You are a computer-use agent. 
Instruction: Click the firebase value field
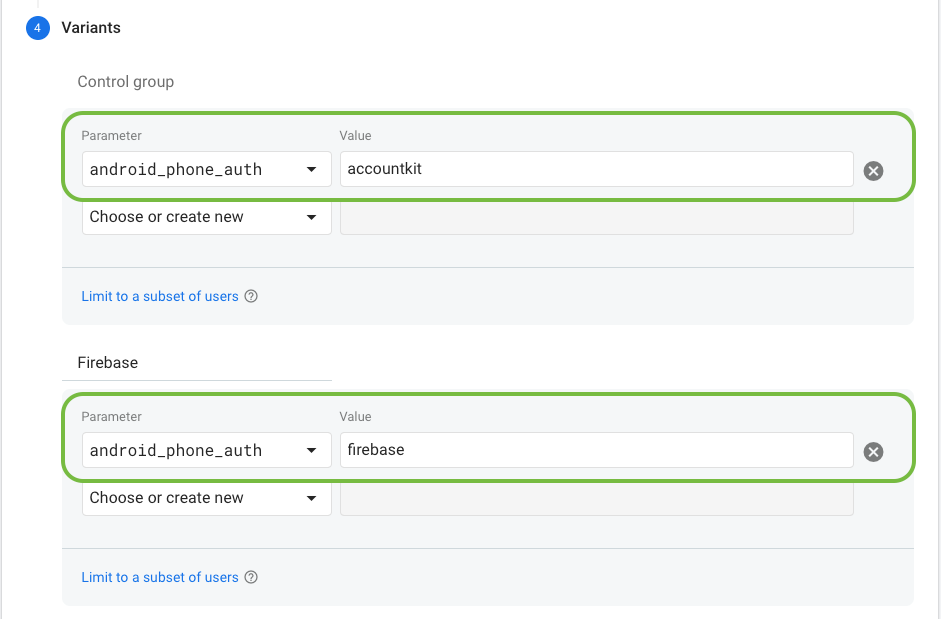pos(596,450)
